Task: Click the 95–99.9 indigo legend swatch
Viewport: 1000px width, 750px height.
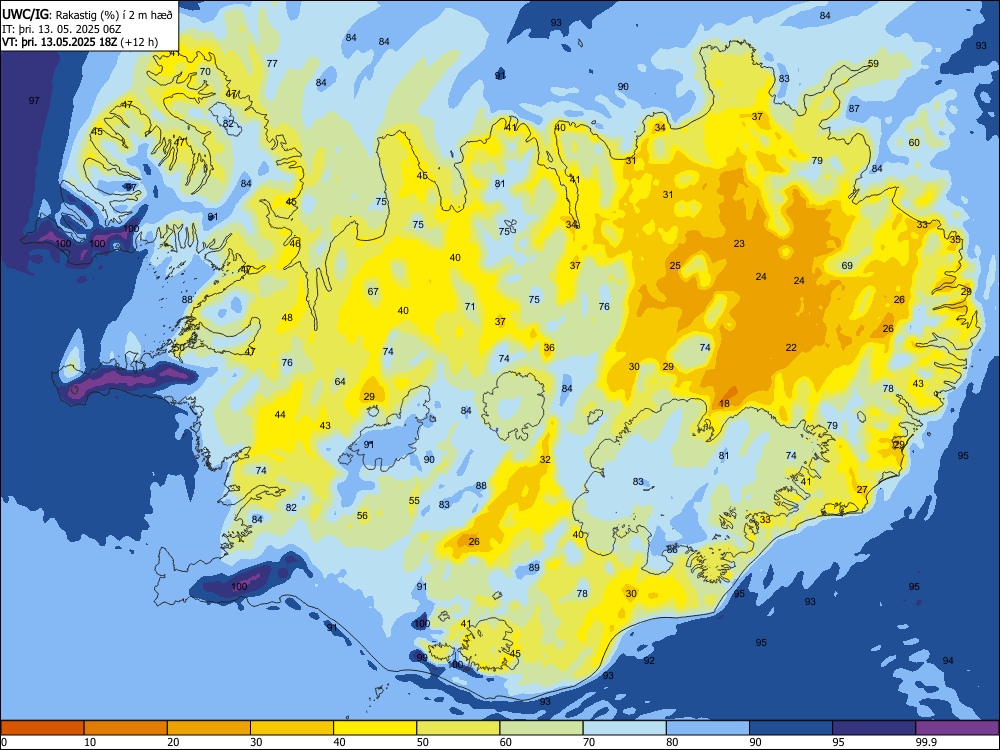Action: pyautogui.click(x=874, y=728)
